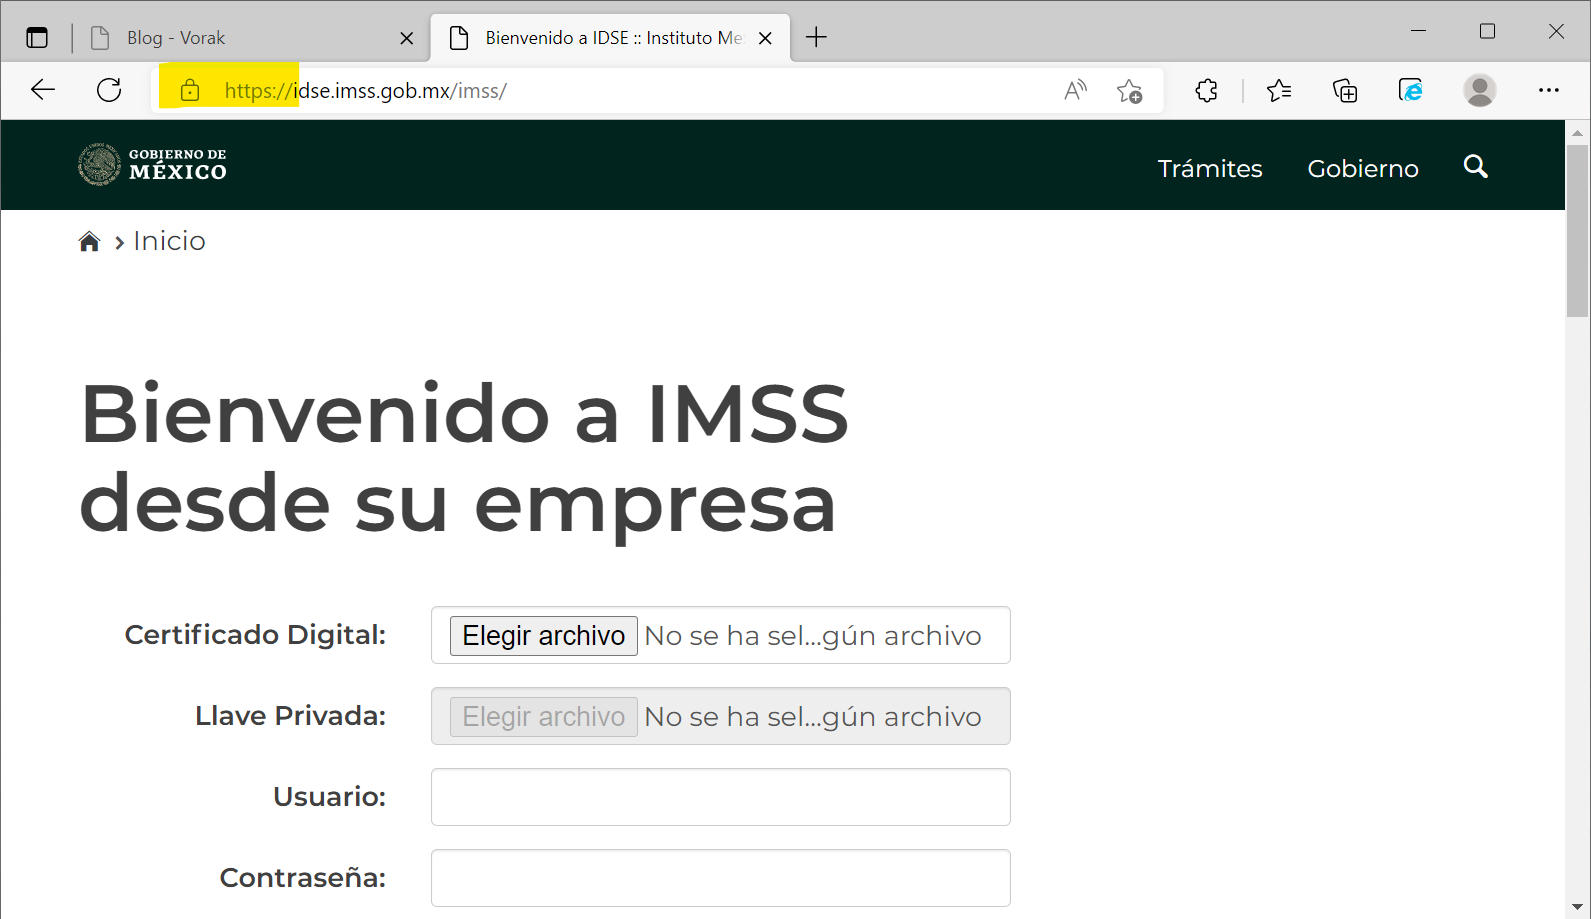Open the Gobierno menu
Screen dimensions: 1591x919
1363,169
